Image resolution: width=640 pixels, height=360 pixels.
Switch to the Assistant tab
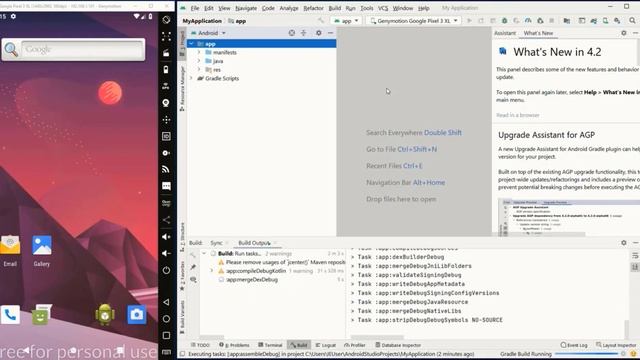(505, 33)
